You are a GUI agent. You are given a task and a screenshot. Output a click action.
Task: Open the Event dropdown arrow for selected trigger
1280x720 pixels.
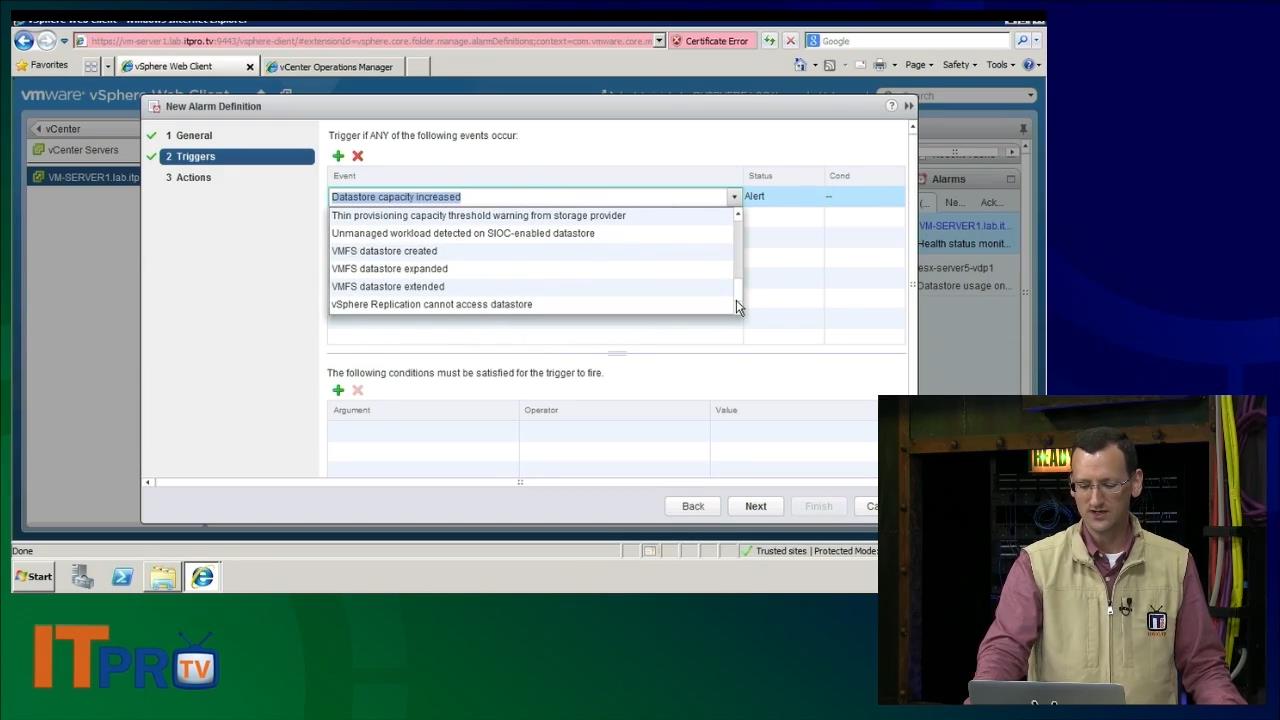coord(734,197)
